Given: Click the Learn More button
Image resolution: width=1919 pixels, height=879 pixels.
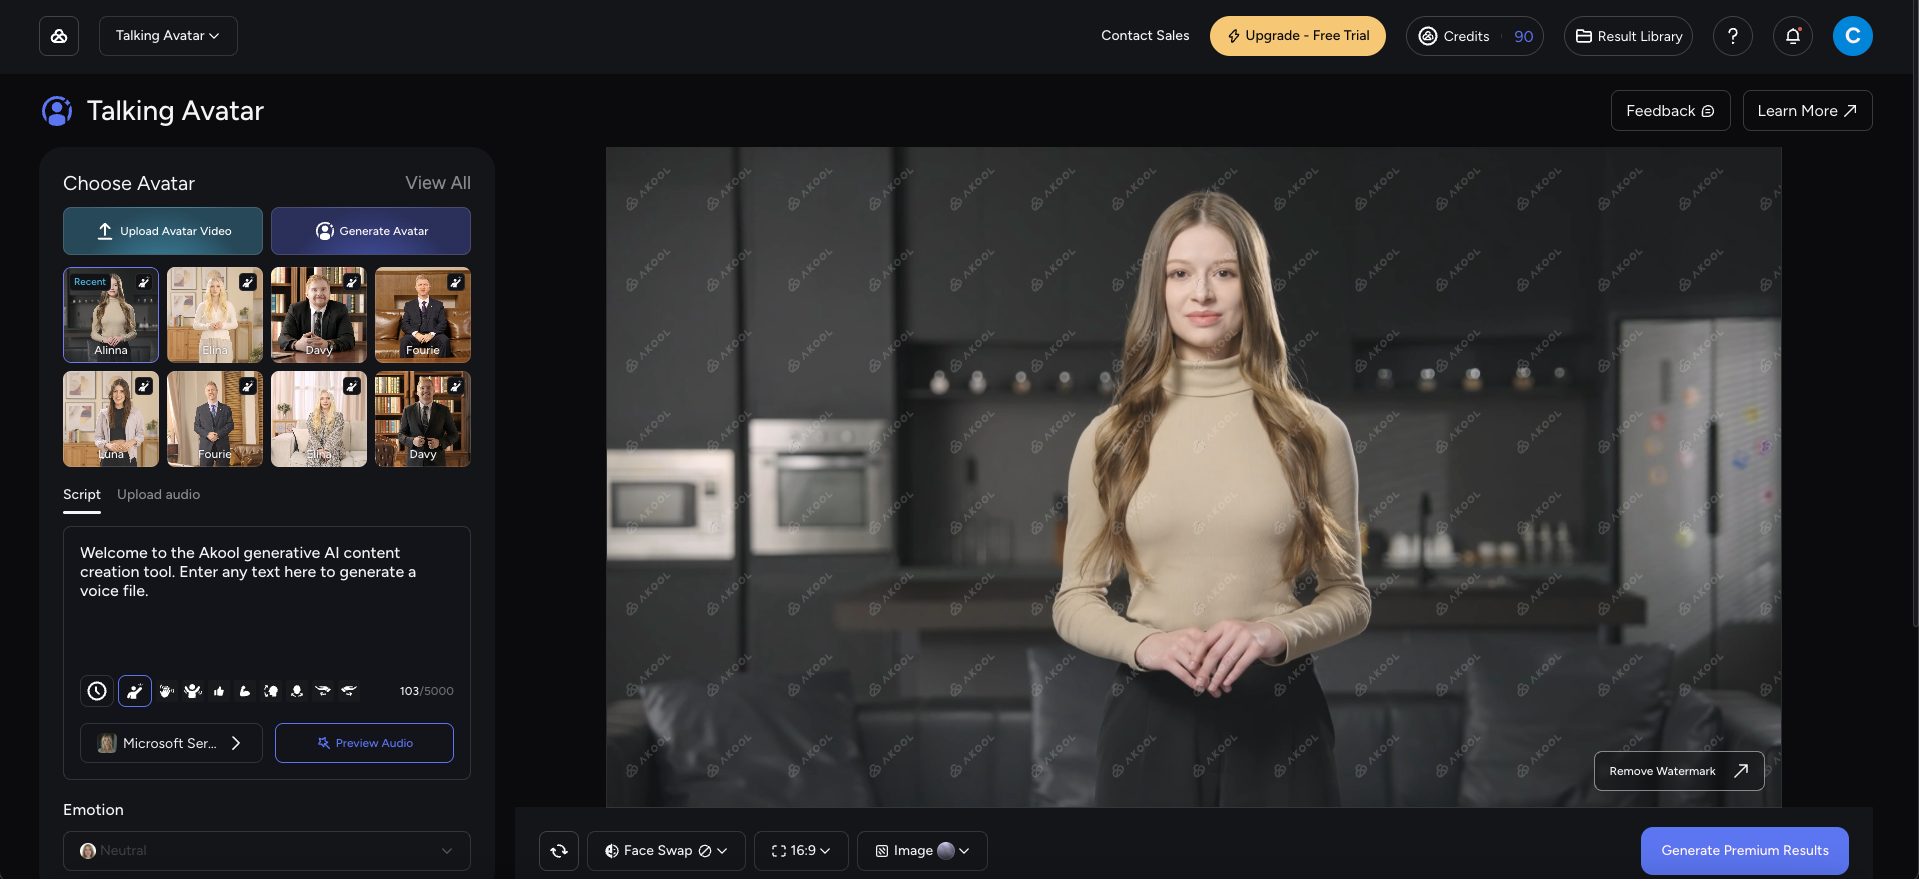Looking at the screenshot, I should point(1808,111).
